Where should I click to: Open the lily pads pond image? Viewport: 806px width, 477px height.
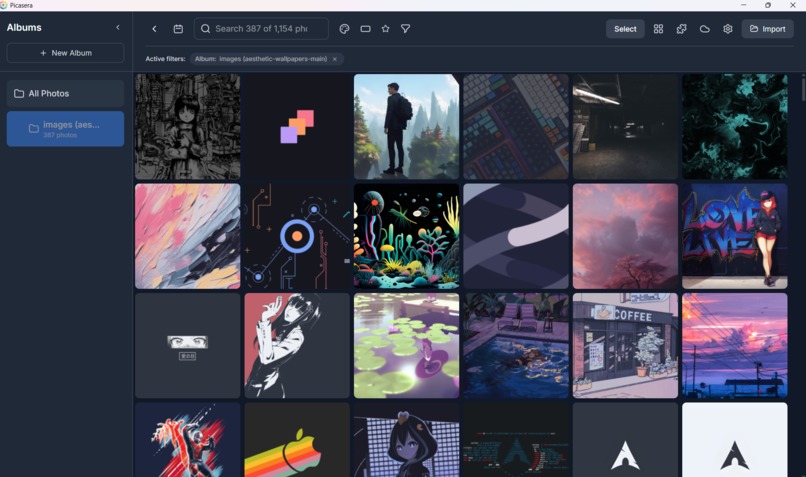point(407,345)
